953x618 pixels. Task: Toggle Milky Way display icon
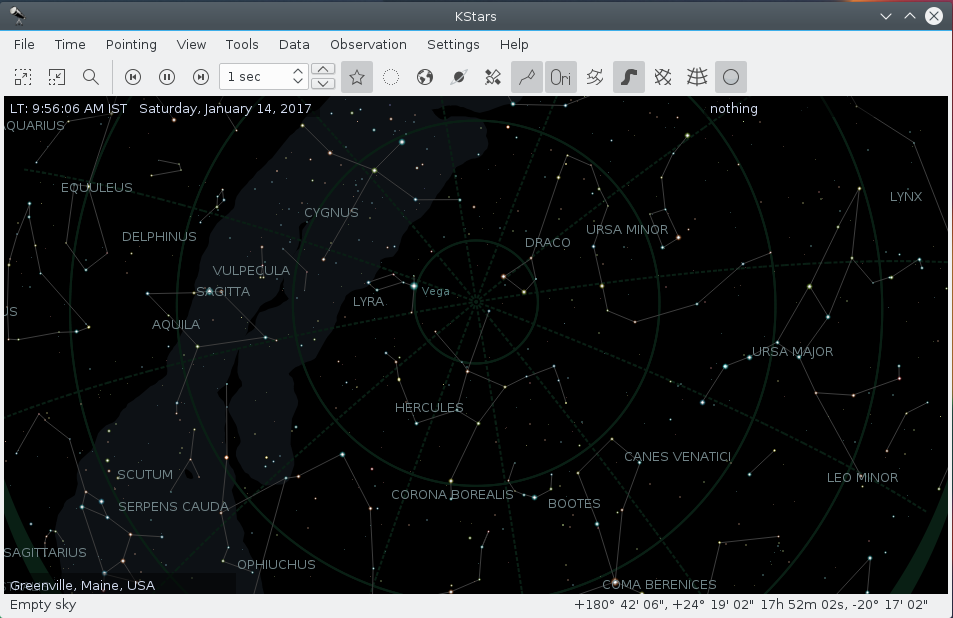point(629,77)
